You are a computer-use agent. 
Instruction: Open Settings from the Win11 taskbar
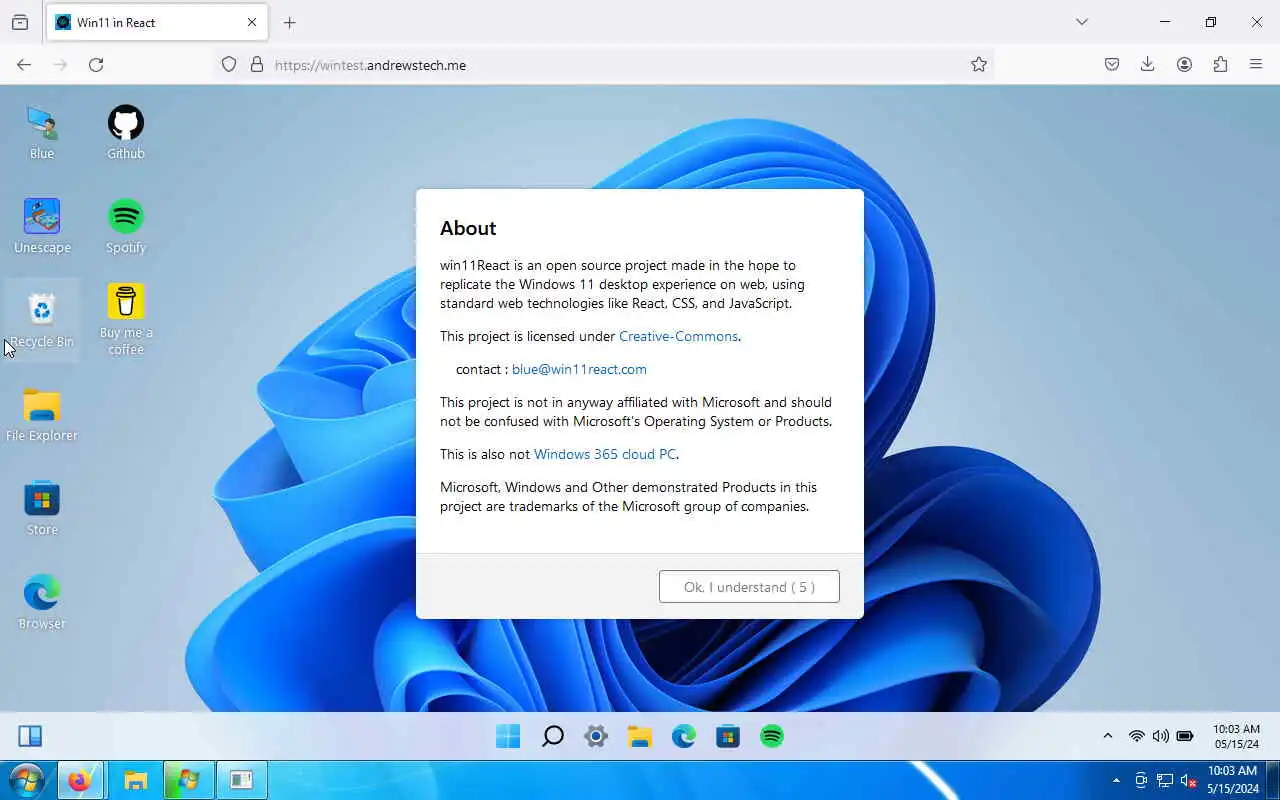[596, 737]
